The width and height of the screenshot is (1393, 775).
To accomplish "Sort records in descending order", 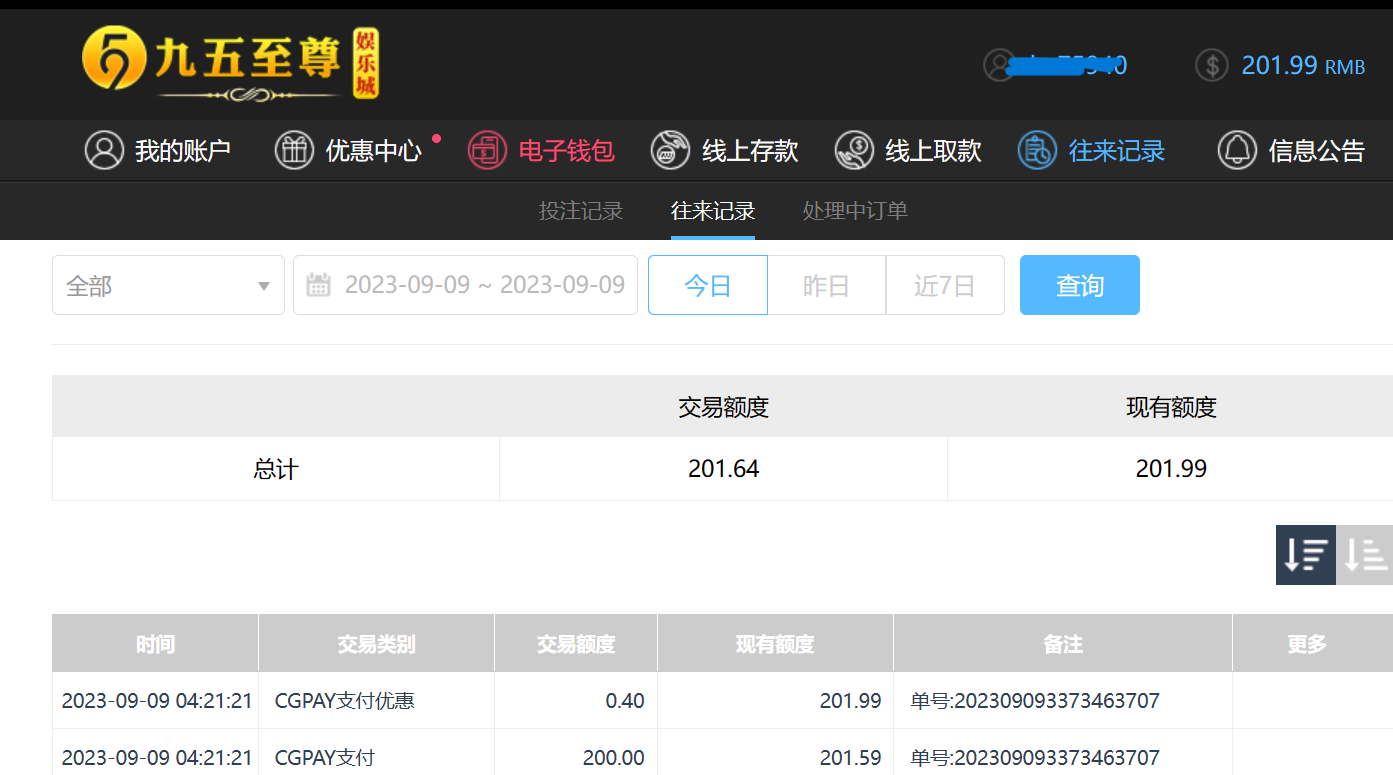I will pyautogui.click(x=1306, y=554).
